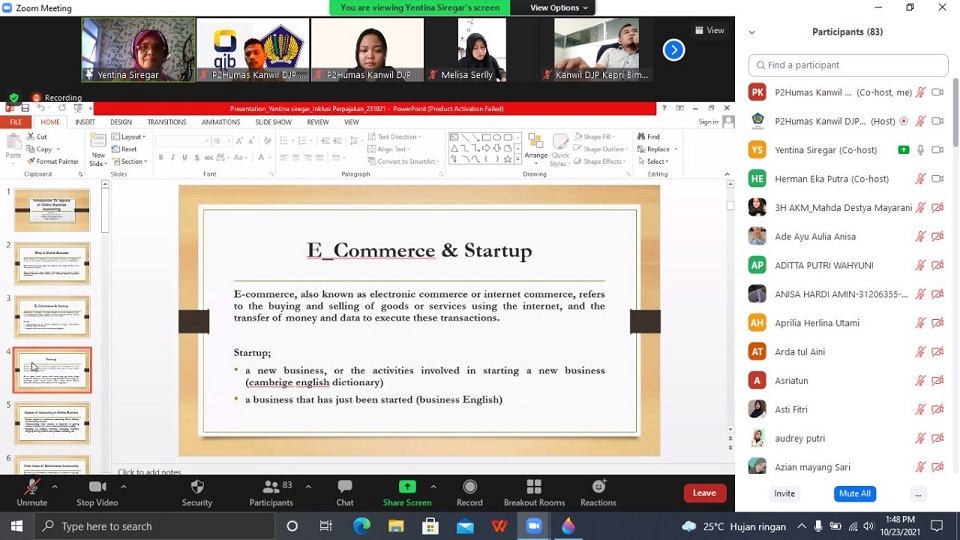960x540 pixels.
Task: Start recording with the Record icon
Action: click(469, 488)
